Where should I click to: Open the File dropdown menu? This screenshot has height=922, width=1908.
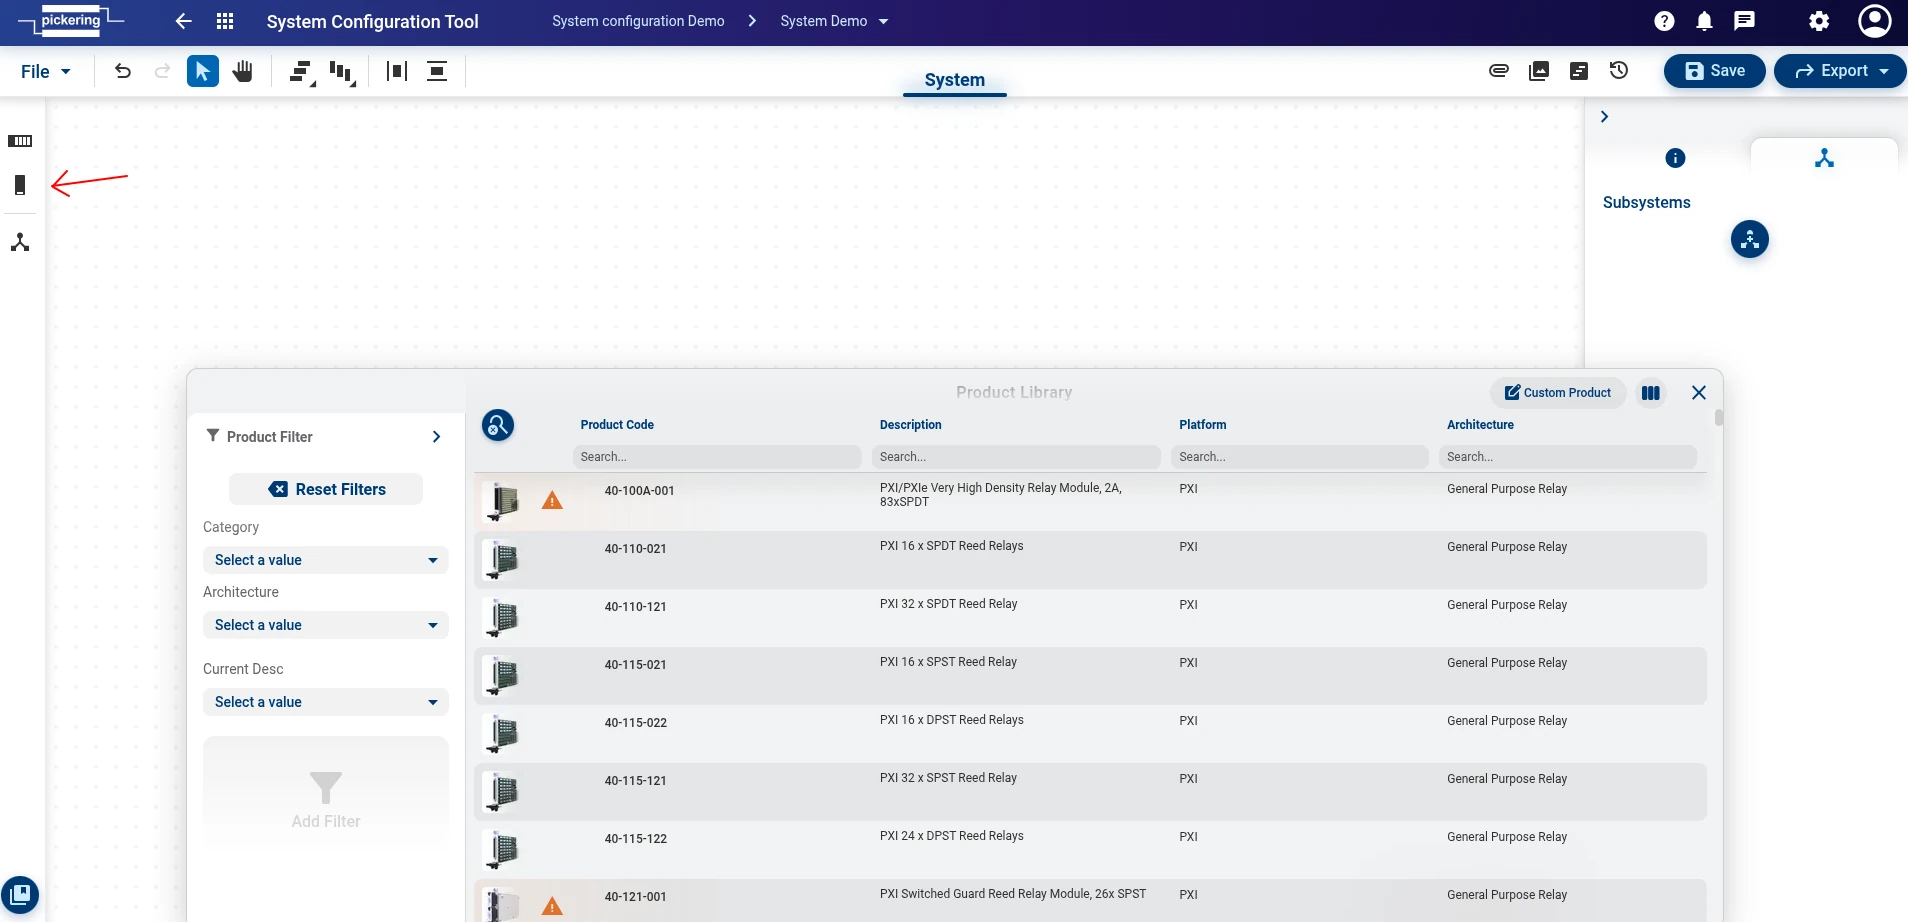pos(46,71)
